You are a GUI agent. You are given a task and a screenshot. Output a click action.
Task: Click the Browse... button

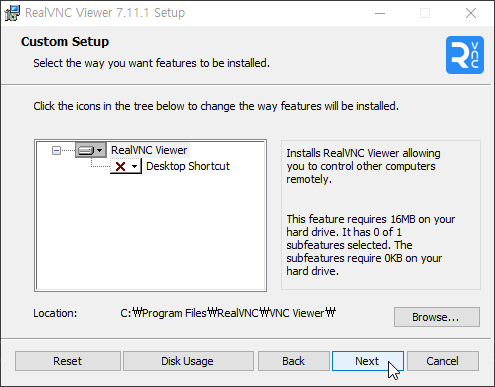point(437,317)
